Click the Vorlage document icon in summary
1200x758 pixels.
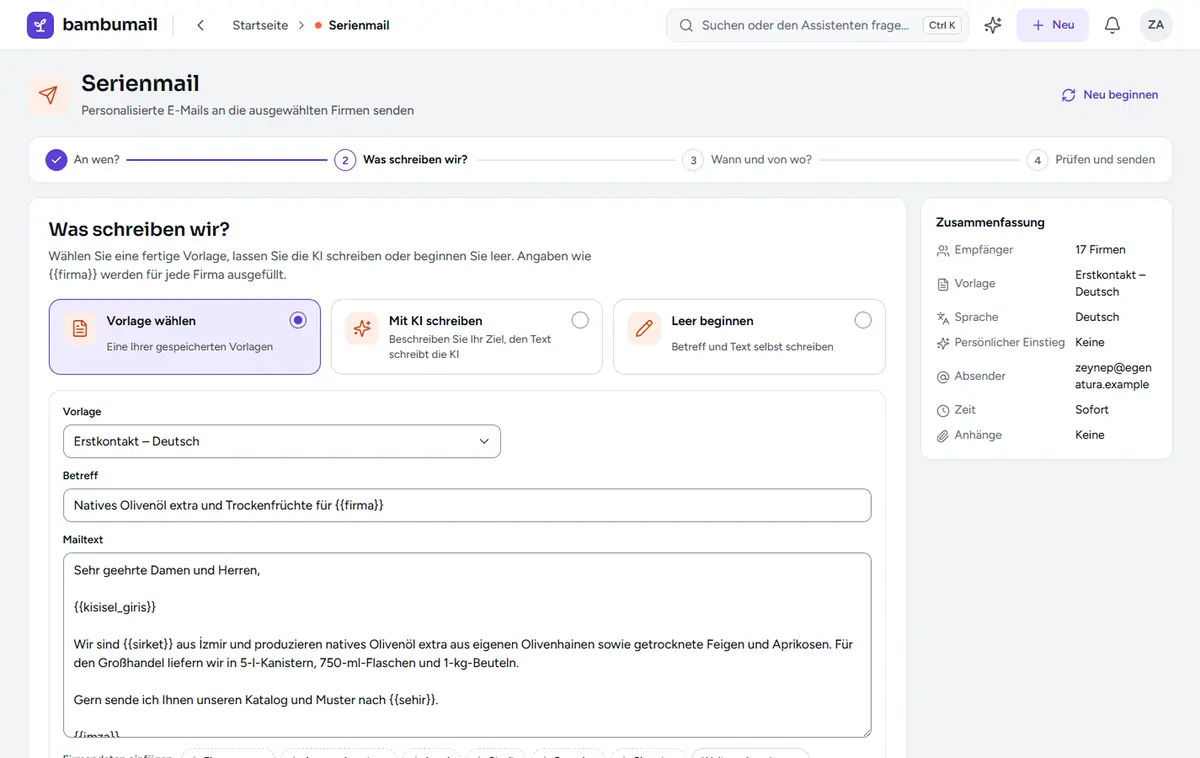pos(943,284)
